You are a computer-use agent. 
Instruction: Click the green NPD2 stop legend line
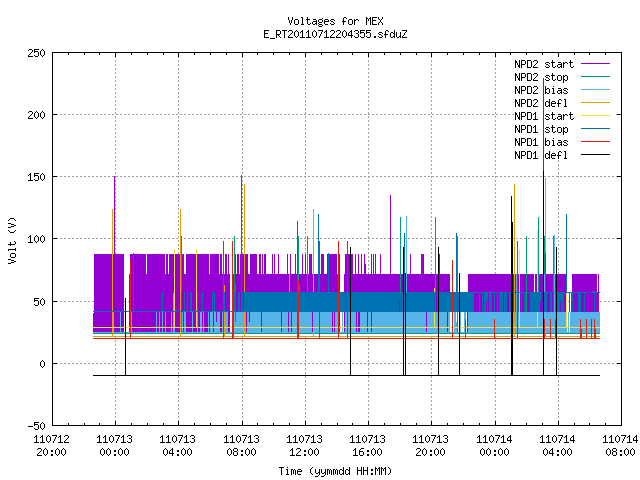click(x=596, y=77)
